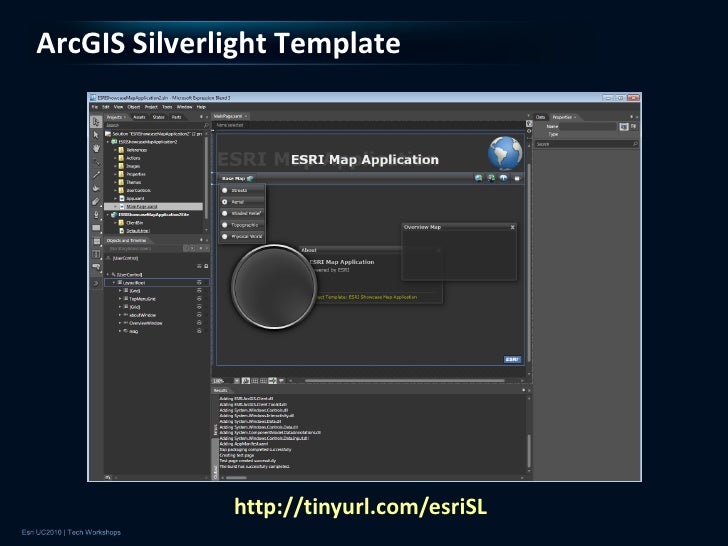Image resolution: width=728 pixels, height=546 pixels.
Task: Expand the ClientBin folder
Action: [x=115, y=223]
